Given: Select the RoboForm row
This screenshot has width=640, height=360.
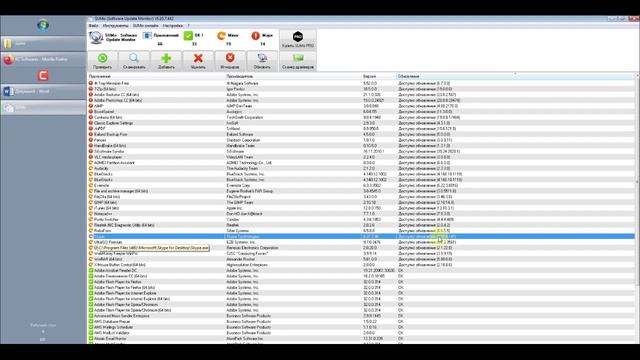Looking at the screenshot, I should [x=361, y=231].
